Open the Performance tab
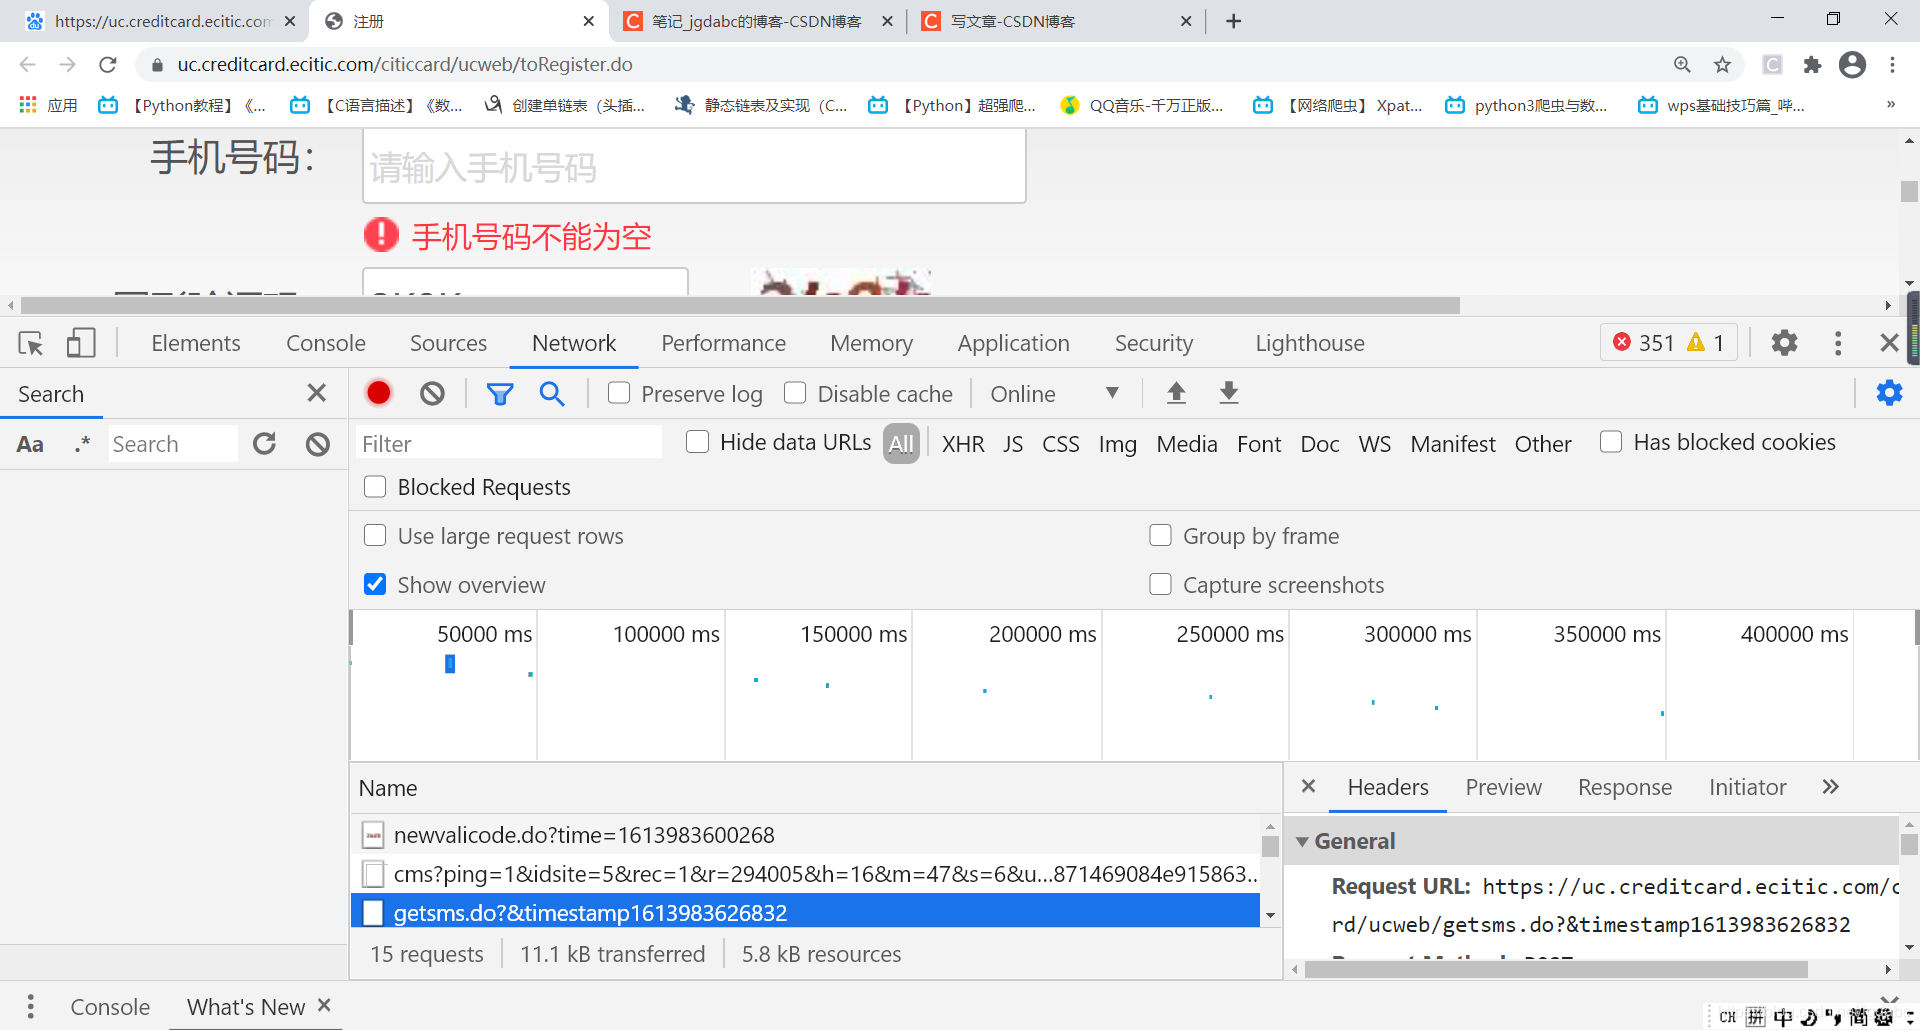Image resolution: width=1920 pixels, height=1030 pixels. [x=723, y=343]
